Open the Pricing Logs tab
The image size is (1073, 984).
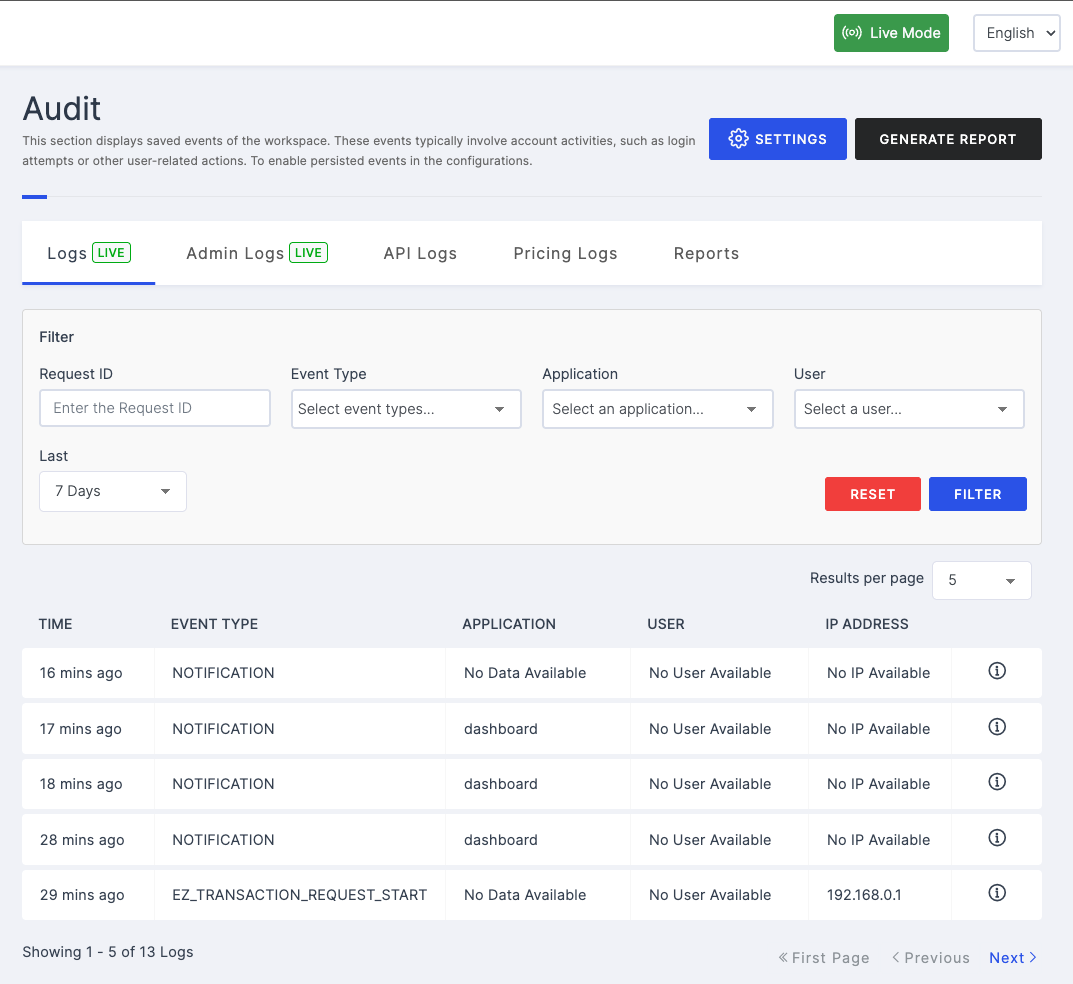pos(565,253)
